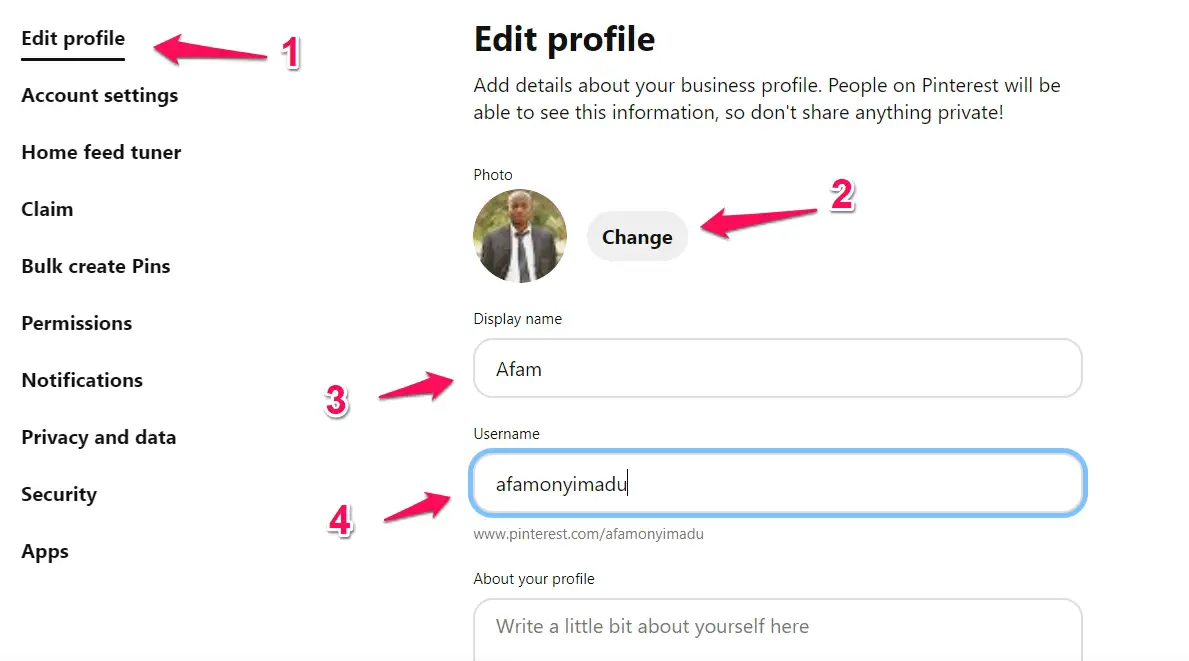Go to Apps settings
Screen dimensions: 1189x661
click(45, 552)
